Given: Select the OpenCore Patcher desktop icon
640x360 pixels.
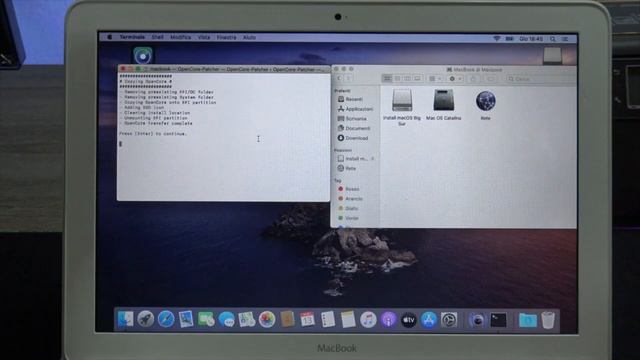Looking at the screenshot, I should (x=143, y=56).
